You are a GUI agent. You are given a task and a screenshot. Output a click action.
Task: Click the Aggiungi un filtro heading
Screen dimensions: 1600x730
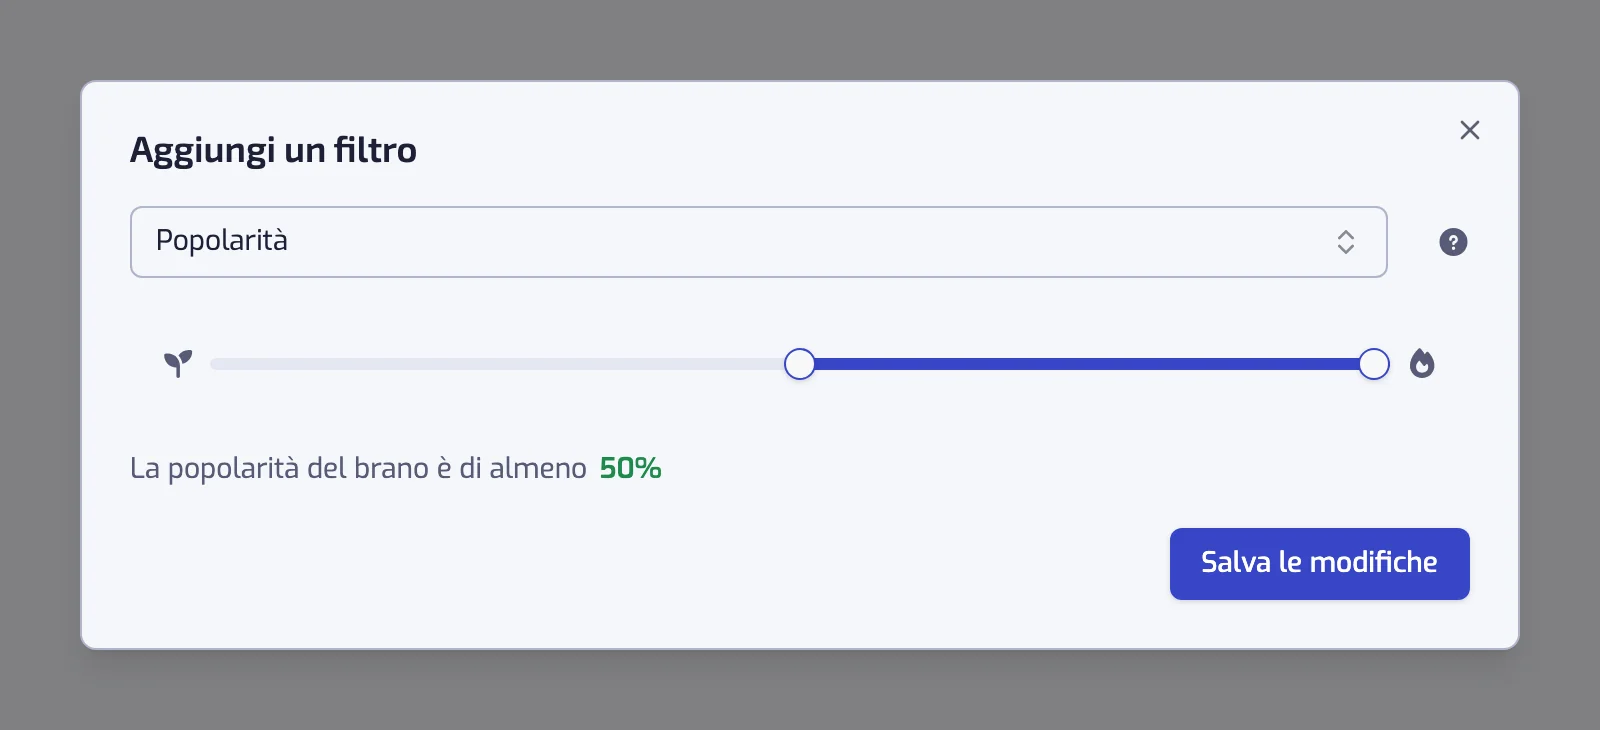[273, 150]
